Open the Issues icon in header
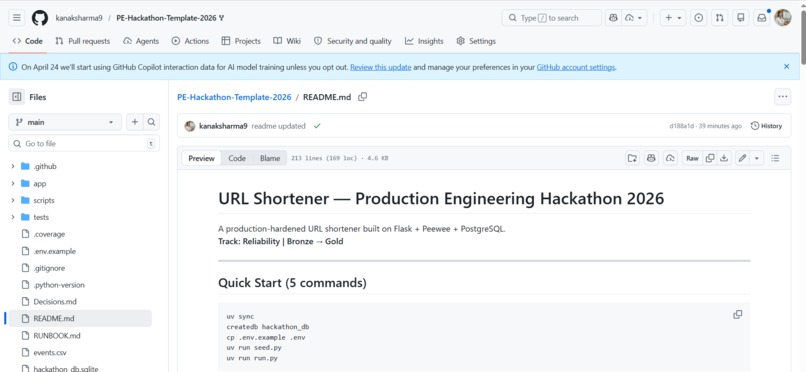 699,18
